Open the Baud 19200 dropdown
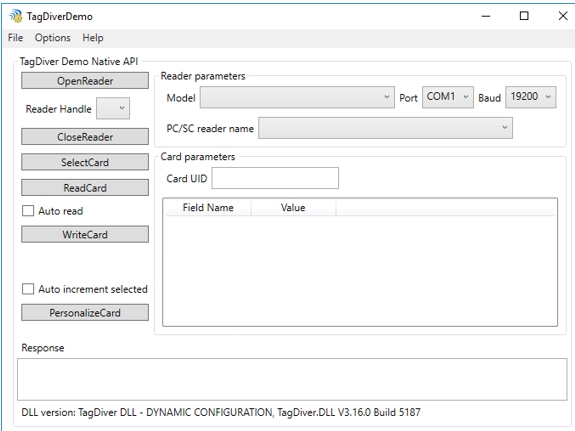The width and height of the screenshot is (575, 431). (531, 97)
